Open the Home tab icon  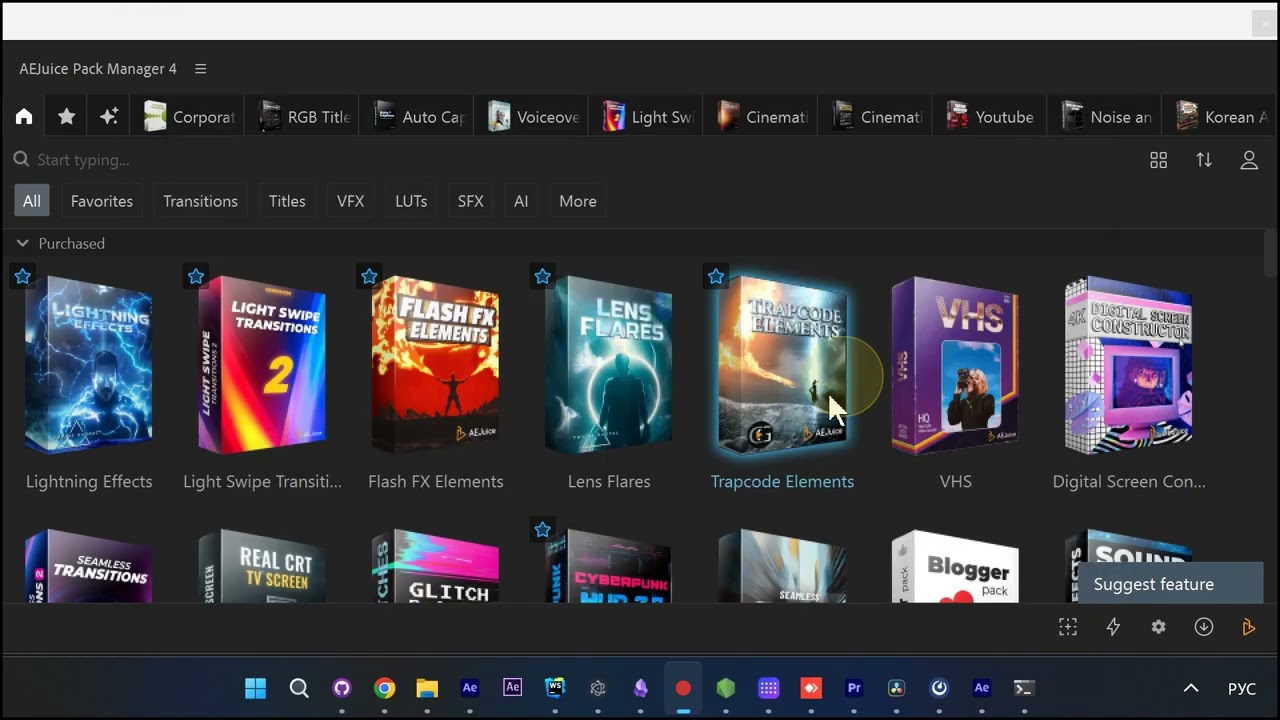[x=24, y=117]
